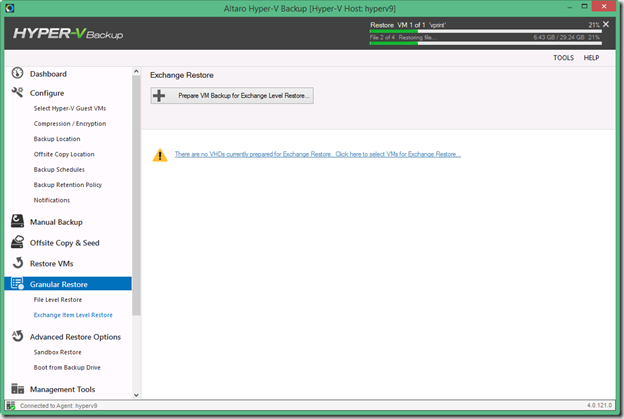Open the HELP menu
The height and width of the screenshot is (419, 624).
(591, 58)
